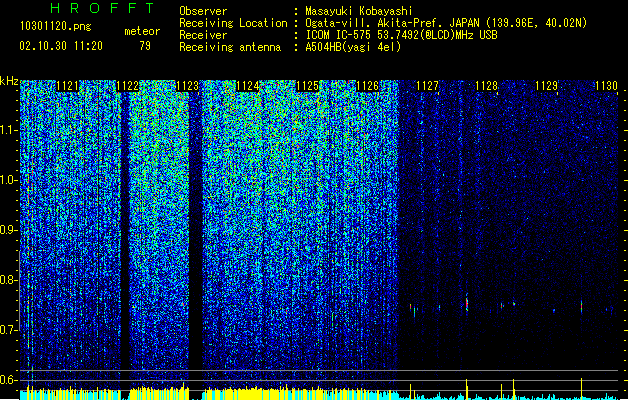Click the 1.1 frequency axis label
629x400 pixels.
tap(8, 130)
